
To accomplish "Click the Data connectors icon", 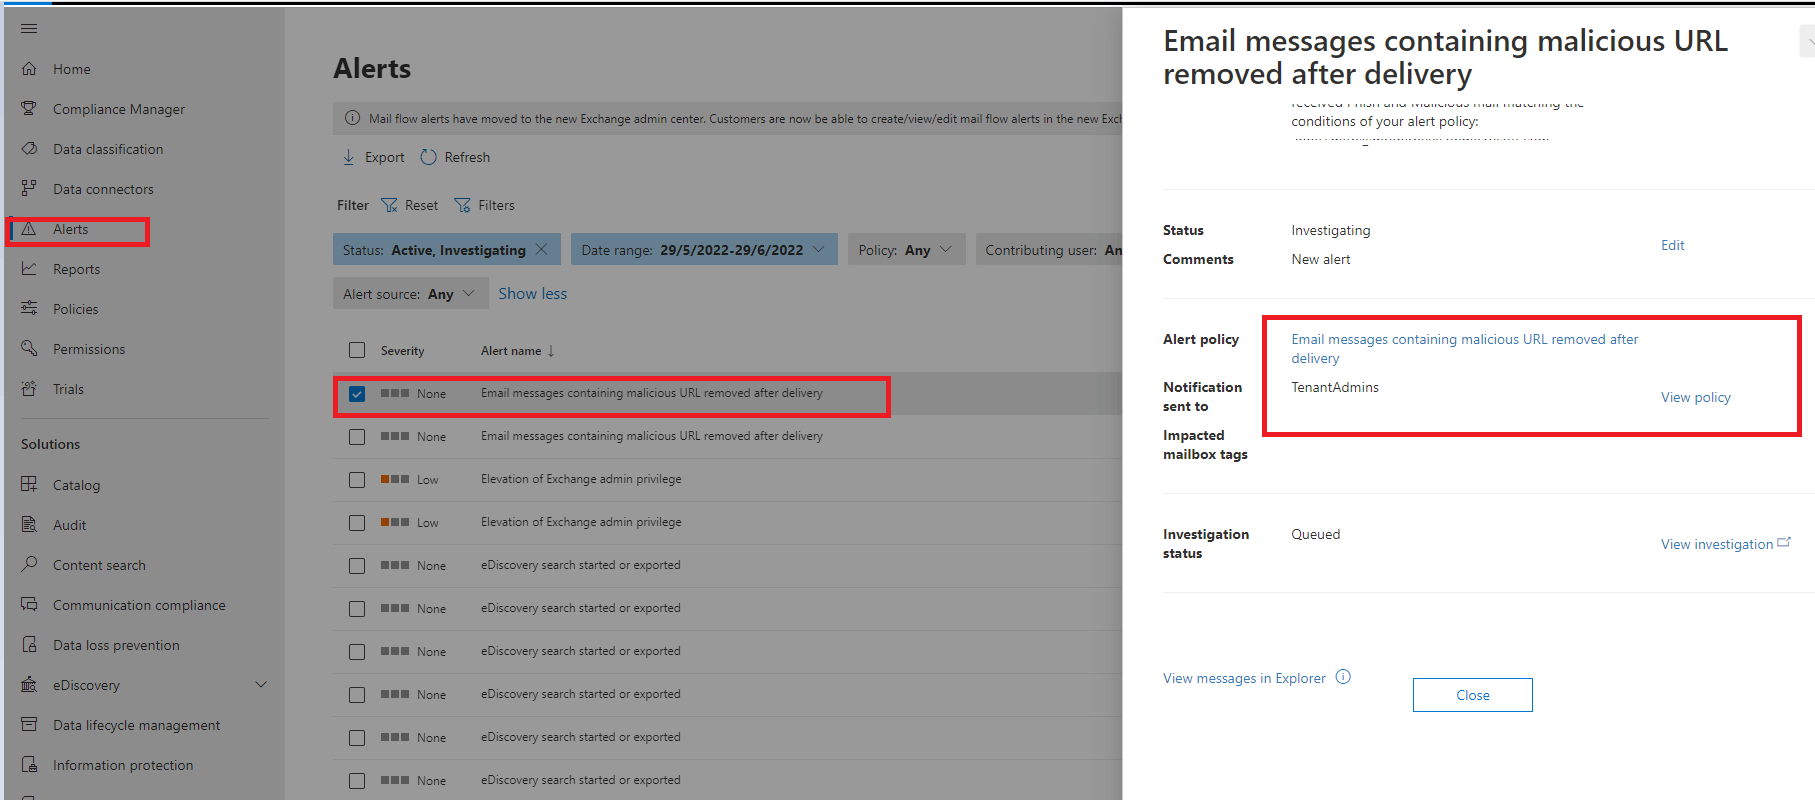I will coord(29,189).
